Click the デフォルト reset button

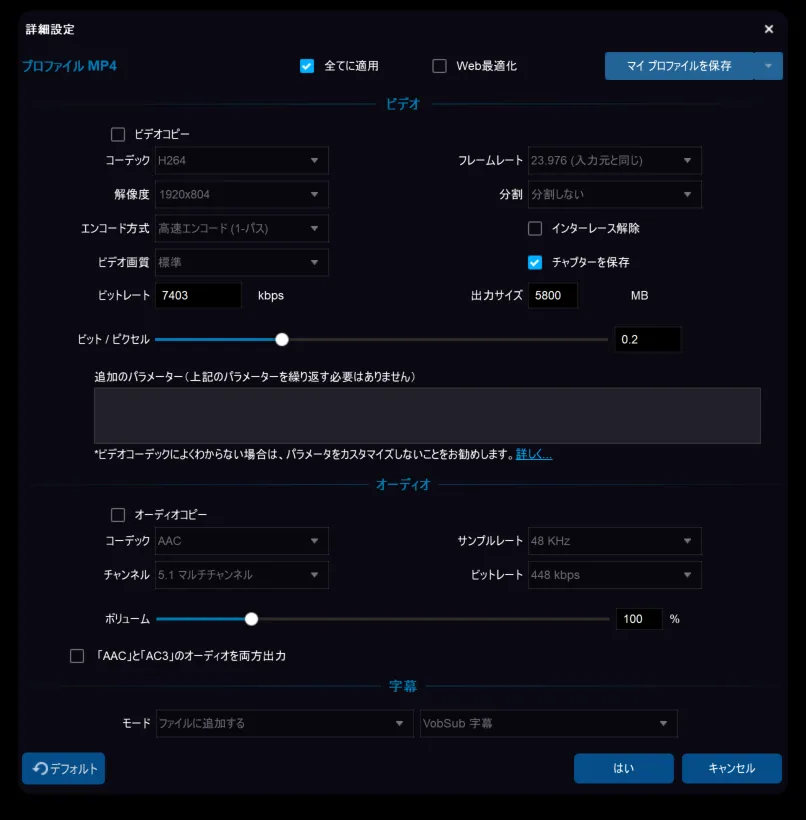[63, 769]
